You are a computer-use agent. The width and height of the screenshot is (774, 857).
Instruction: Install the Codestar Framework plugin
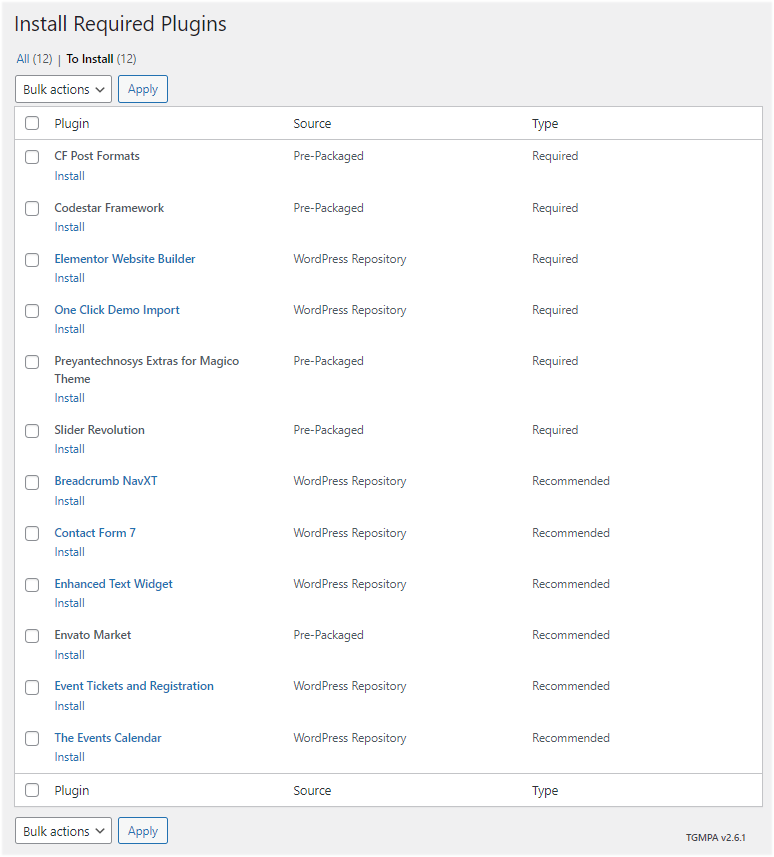(69, 227)
